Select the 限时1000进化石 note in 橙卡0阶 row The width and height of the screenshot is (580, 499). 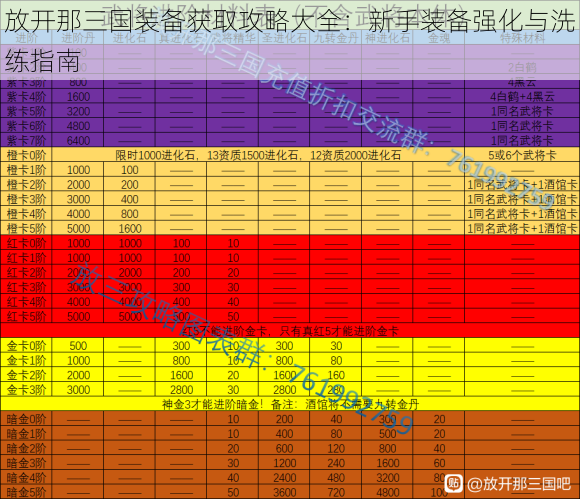[x=155, y=155]
